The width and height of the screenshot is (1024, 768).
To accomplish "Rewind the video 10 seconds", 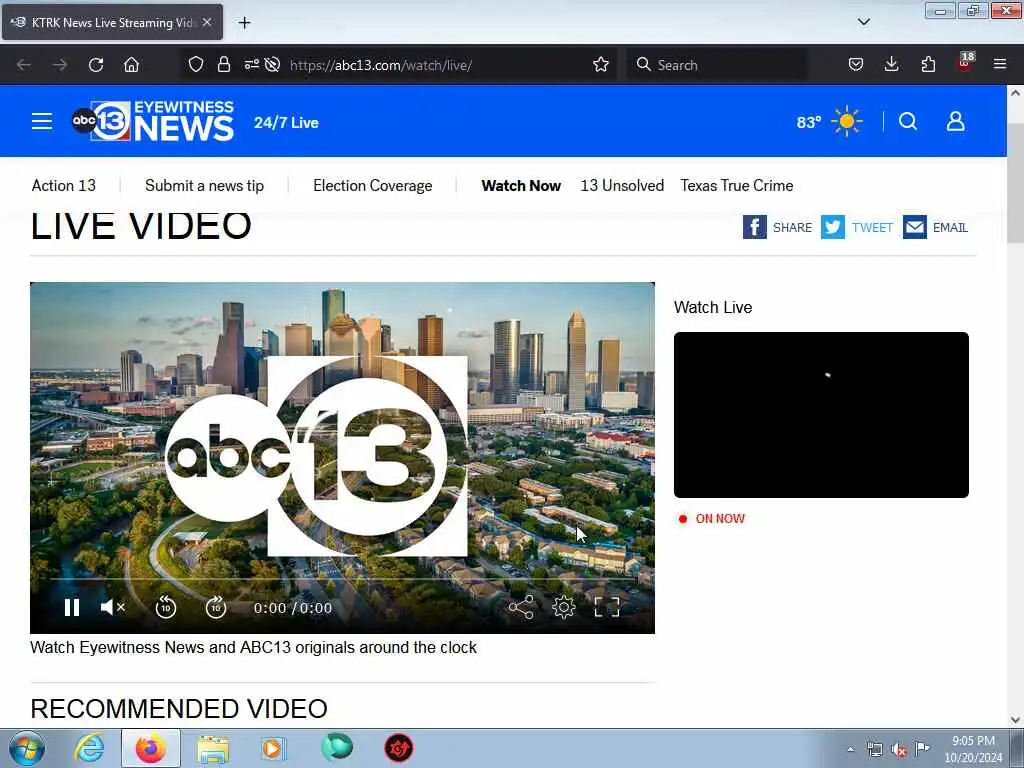I will [166, 608].
